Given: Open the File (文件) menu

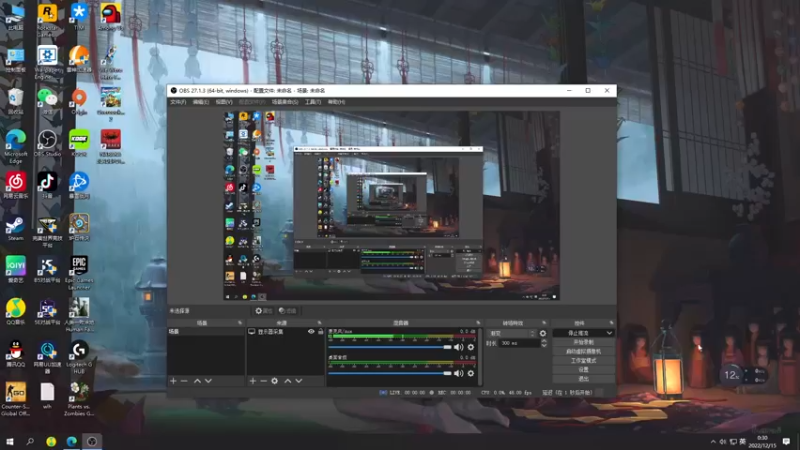Looking at the screenshot, I should click(x=178, y=102).
